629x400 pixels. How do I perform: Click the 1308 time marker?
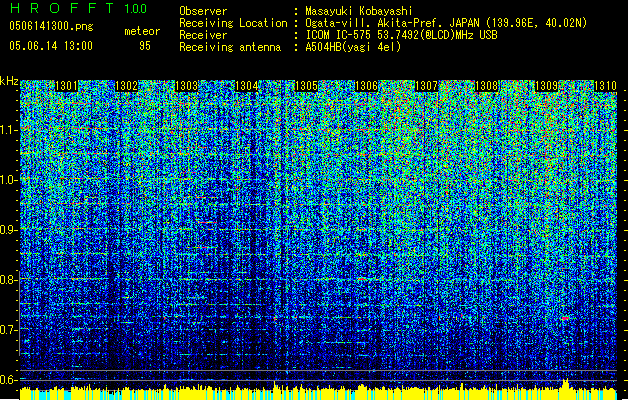click(x=487, y=87)
